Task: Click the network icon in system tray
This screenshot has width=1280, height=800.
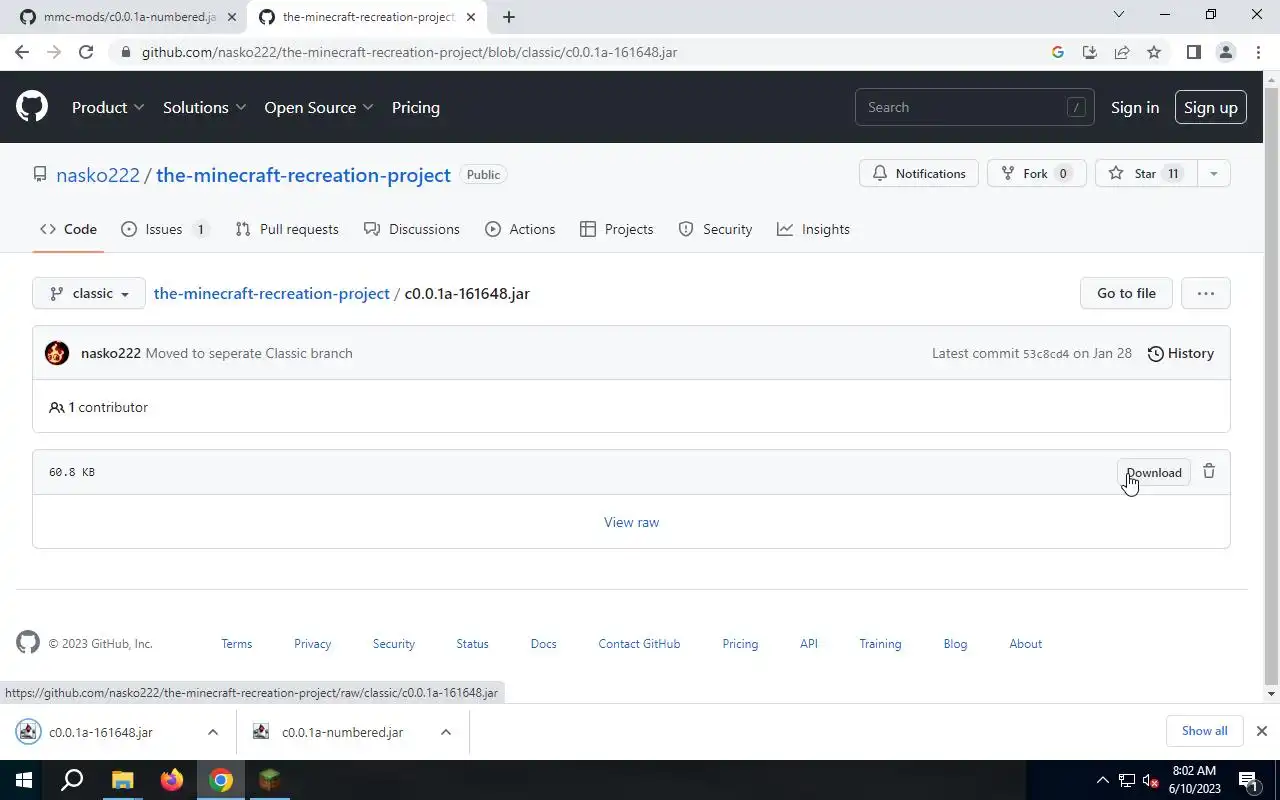Action: (1127, 780)
